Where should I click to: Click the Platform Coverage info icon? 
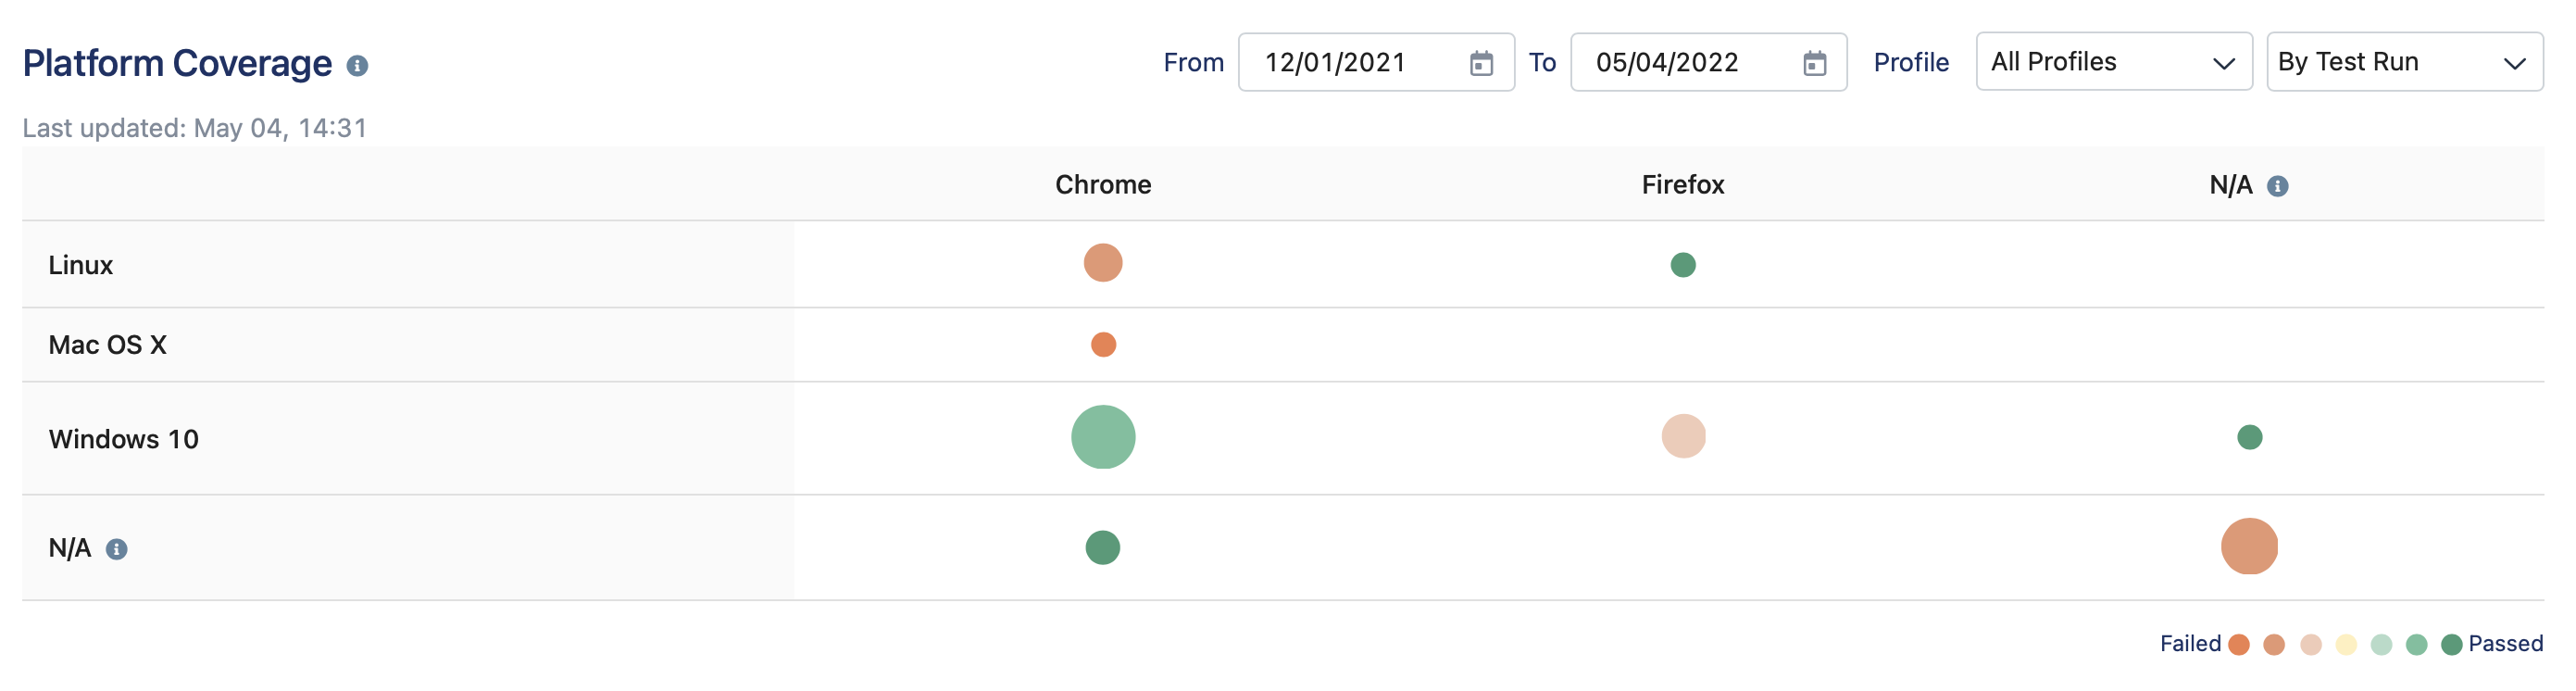point(357,66)
